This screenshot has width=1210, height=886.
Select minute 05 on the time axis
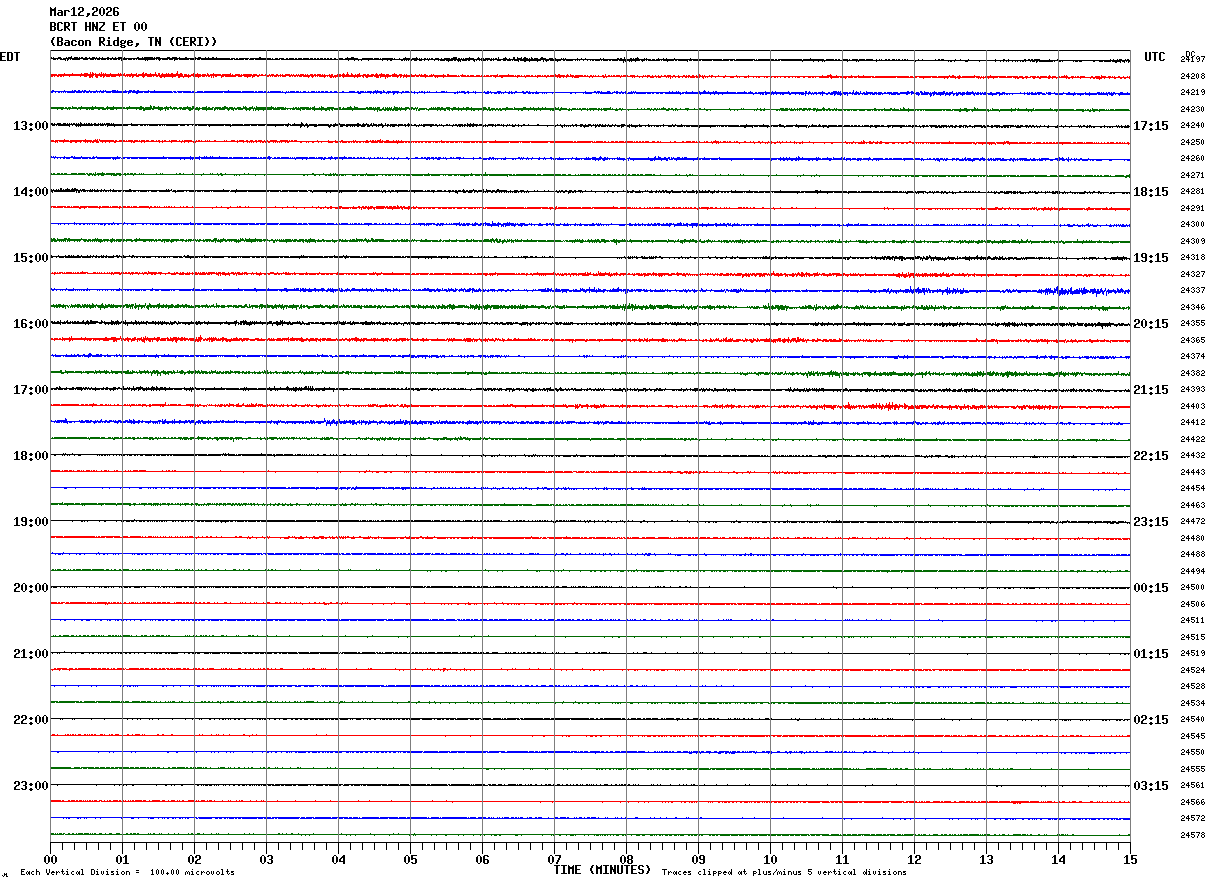(x=410, y=859)
